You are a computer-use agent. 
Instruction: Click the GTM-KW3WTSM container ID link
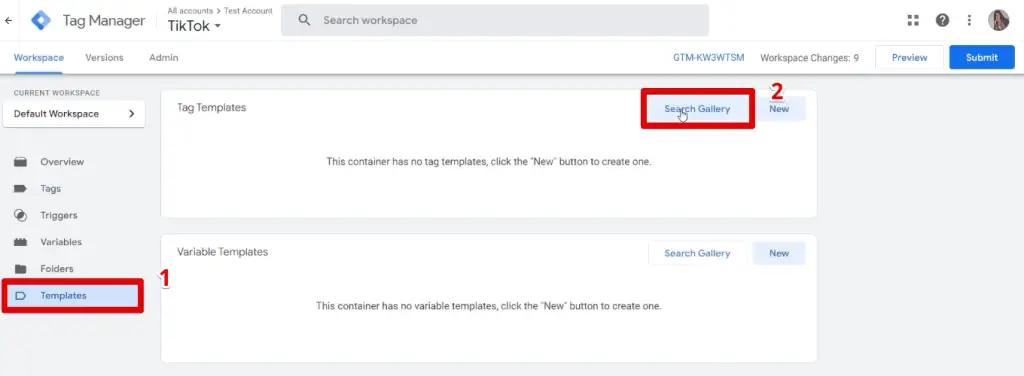[709, 57]
